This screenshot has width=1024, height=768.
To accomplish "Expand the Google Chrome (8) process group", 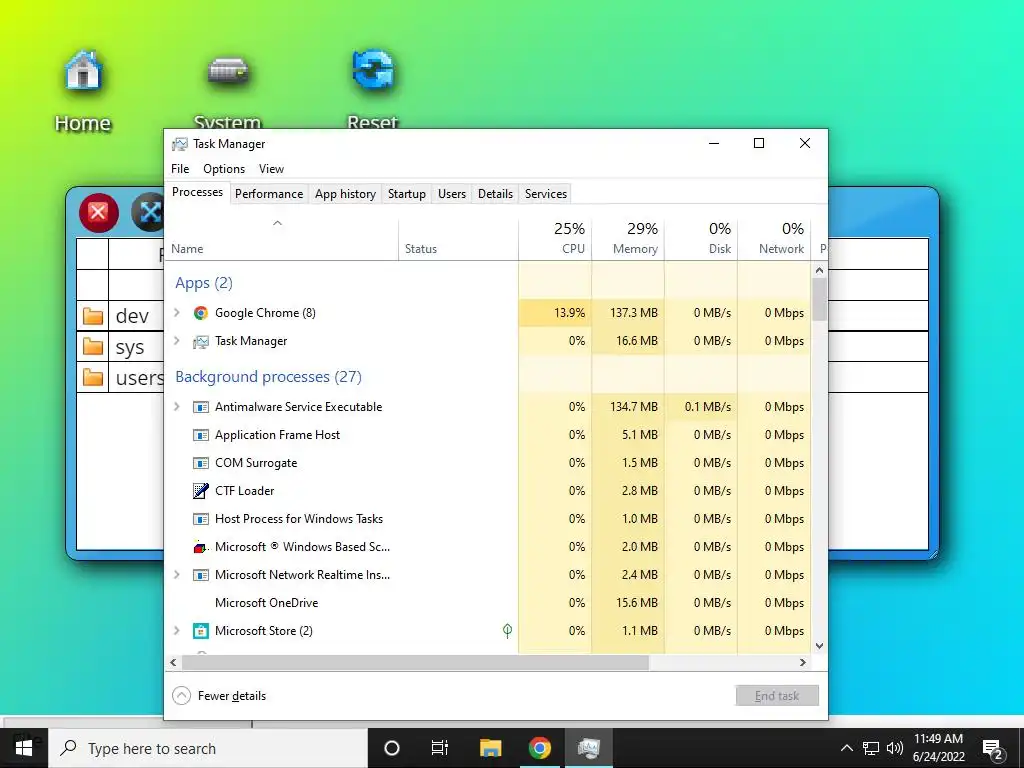I will point(176,313).
